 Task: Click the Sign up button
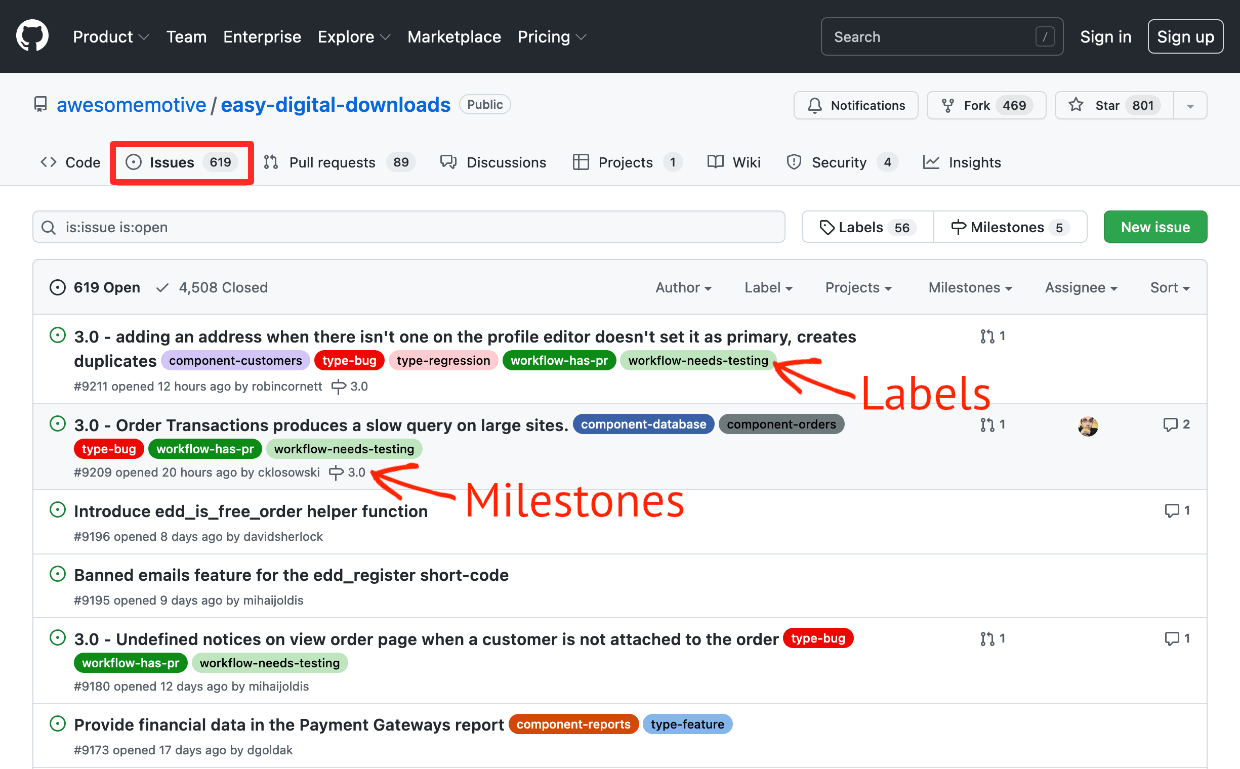pyautogui.click(x=1186, y=37)
